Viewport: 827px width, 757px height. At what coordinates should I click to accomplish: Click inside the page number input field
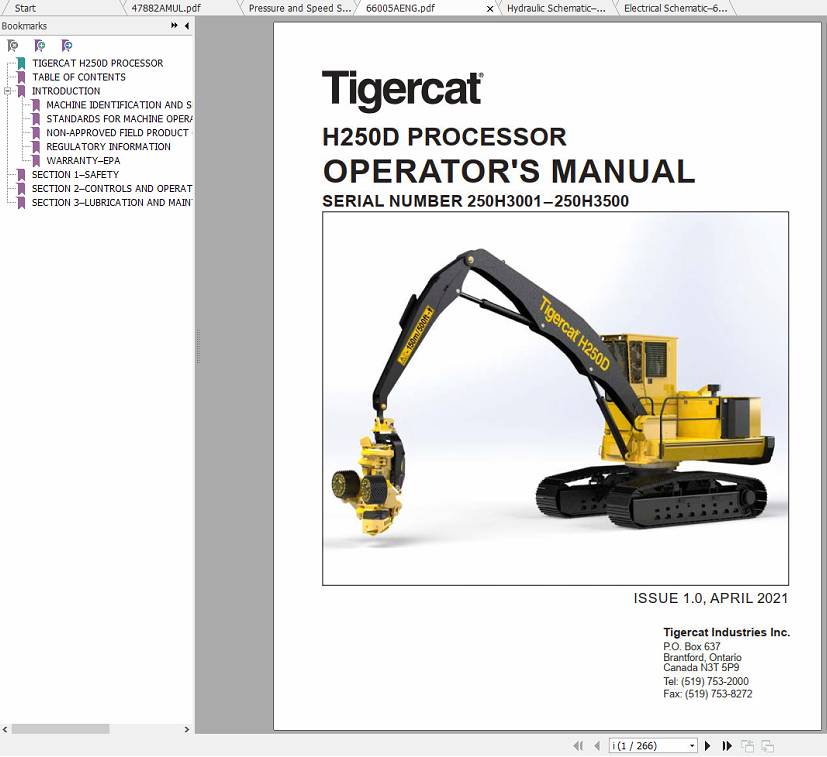[640, 746]
